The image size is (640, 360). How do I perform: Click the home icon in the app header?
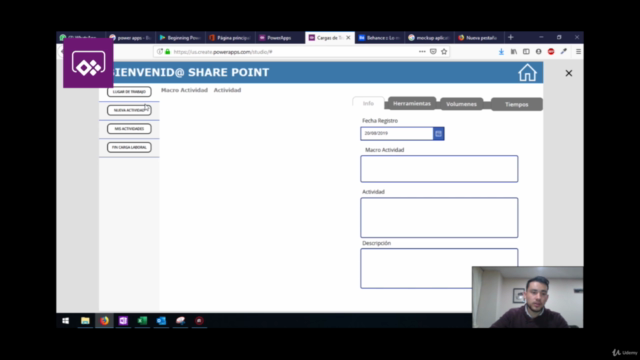[527, 73]
